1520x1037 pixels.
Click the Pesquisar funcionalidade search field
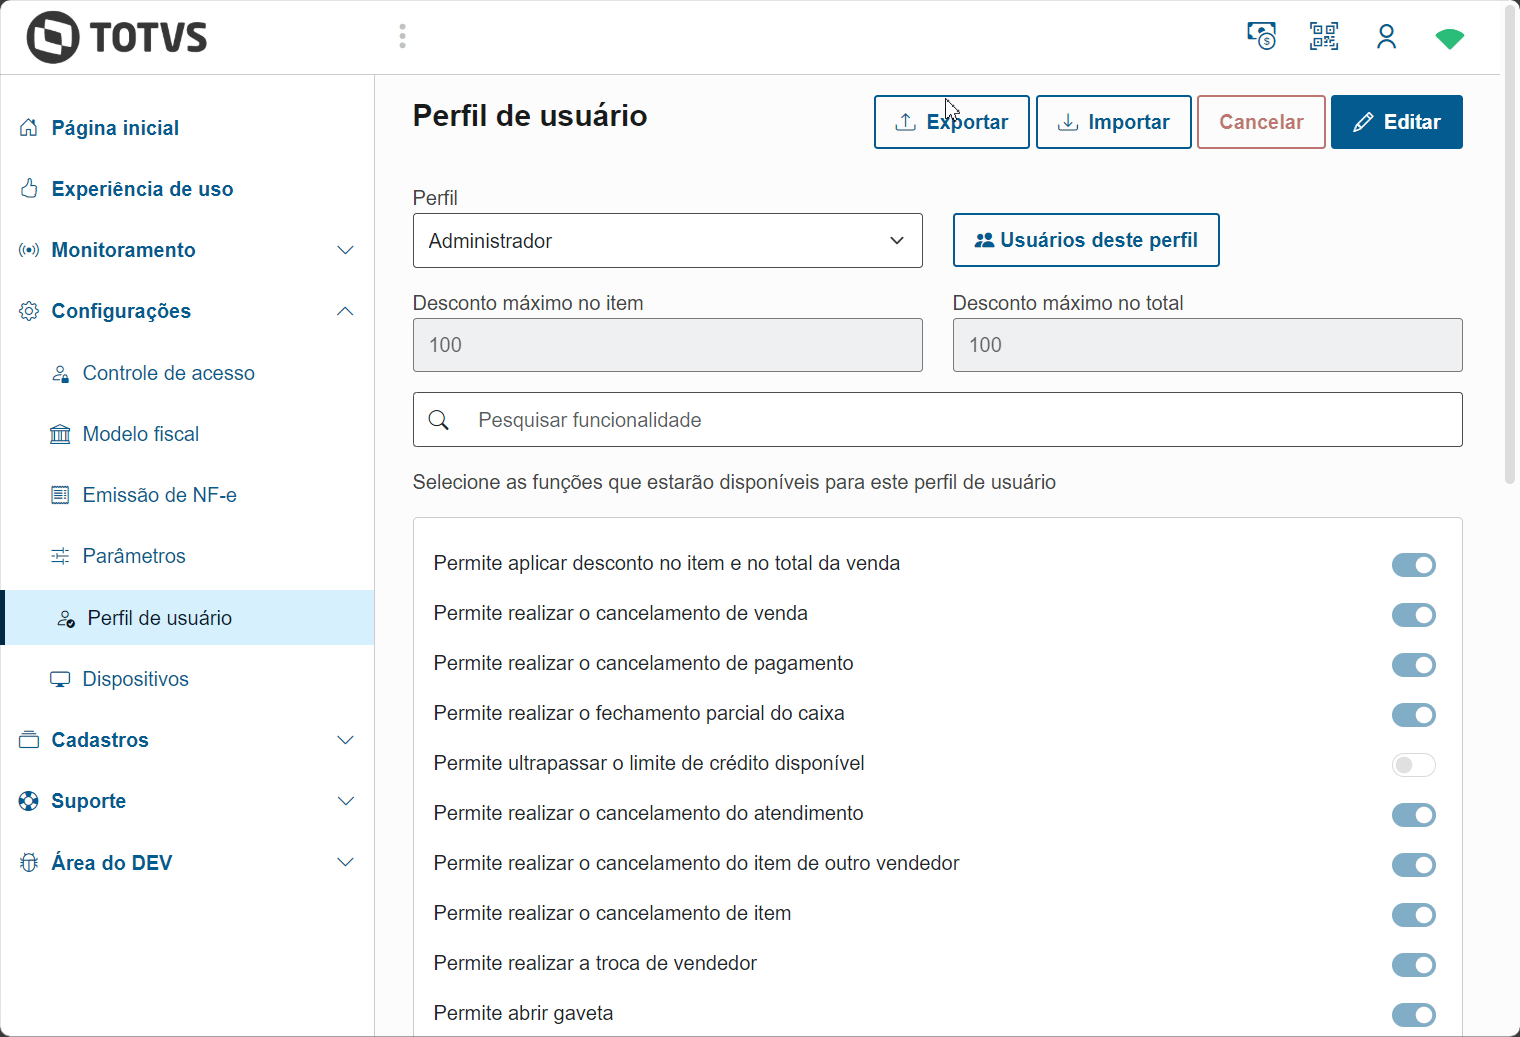(x=960, y=420)
